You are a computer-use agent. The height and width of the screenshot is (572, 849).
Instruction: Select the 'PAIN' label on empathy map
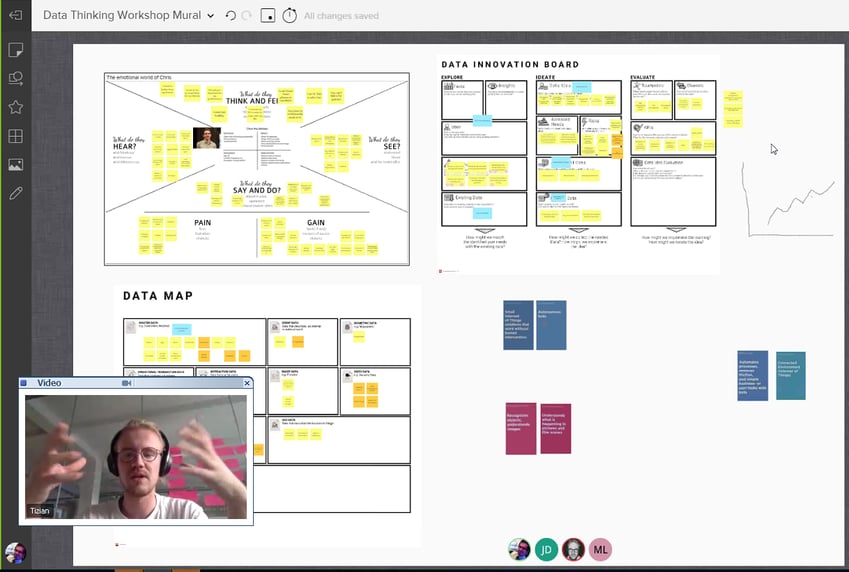[x=203, y=223]
